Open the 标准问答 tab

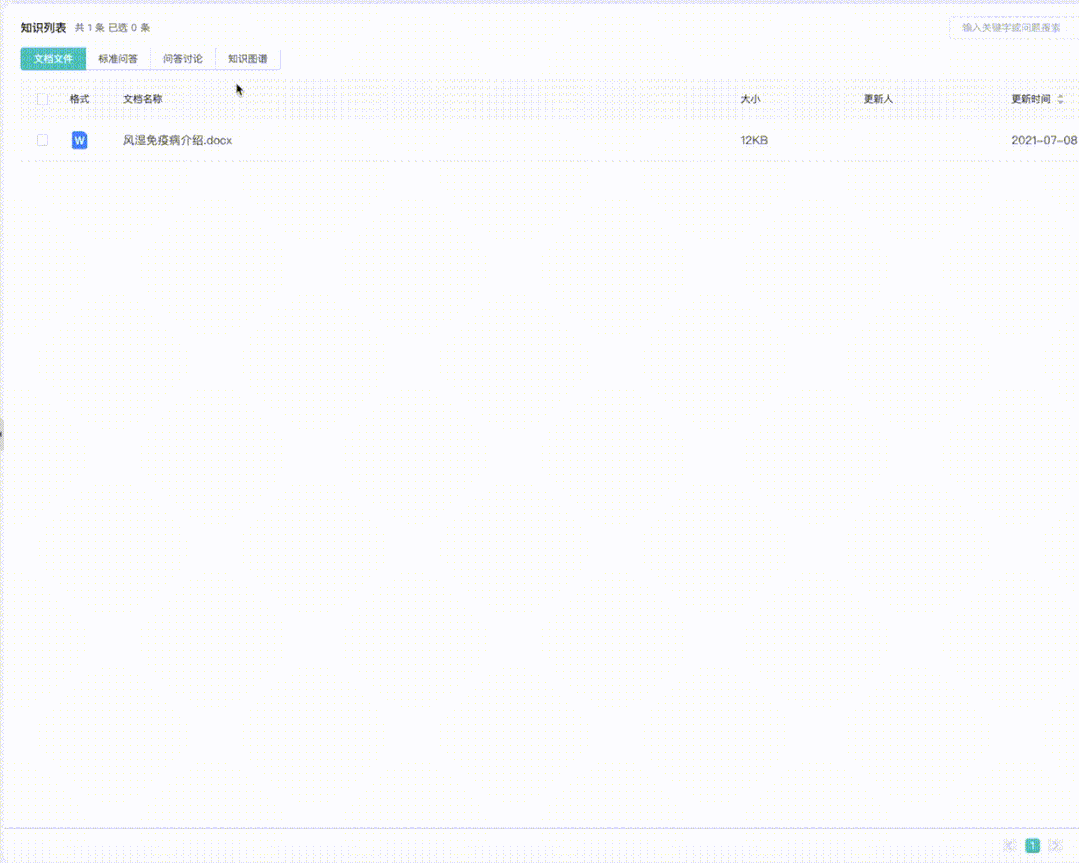(118, 59)
